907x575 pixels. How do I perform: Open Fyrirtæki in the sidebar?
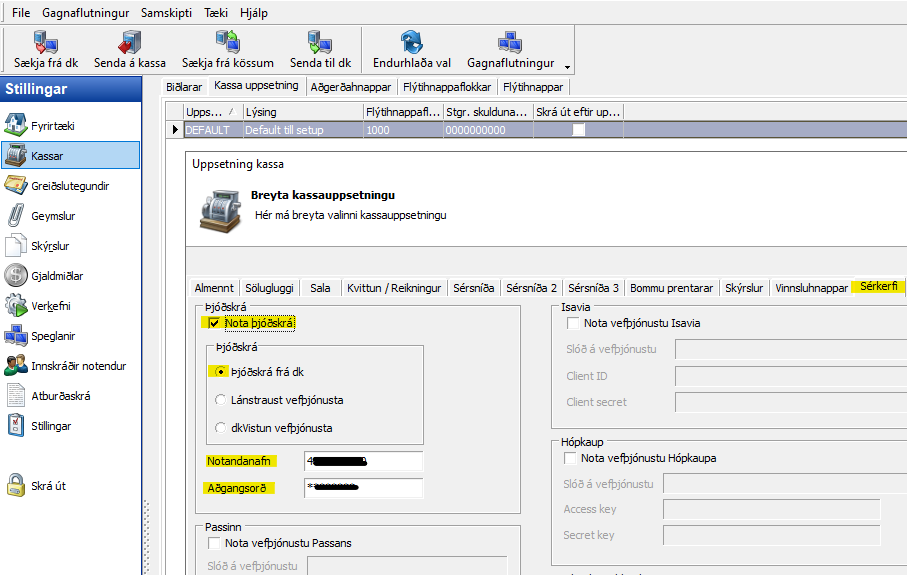point(16,126)
